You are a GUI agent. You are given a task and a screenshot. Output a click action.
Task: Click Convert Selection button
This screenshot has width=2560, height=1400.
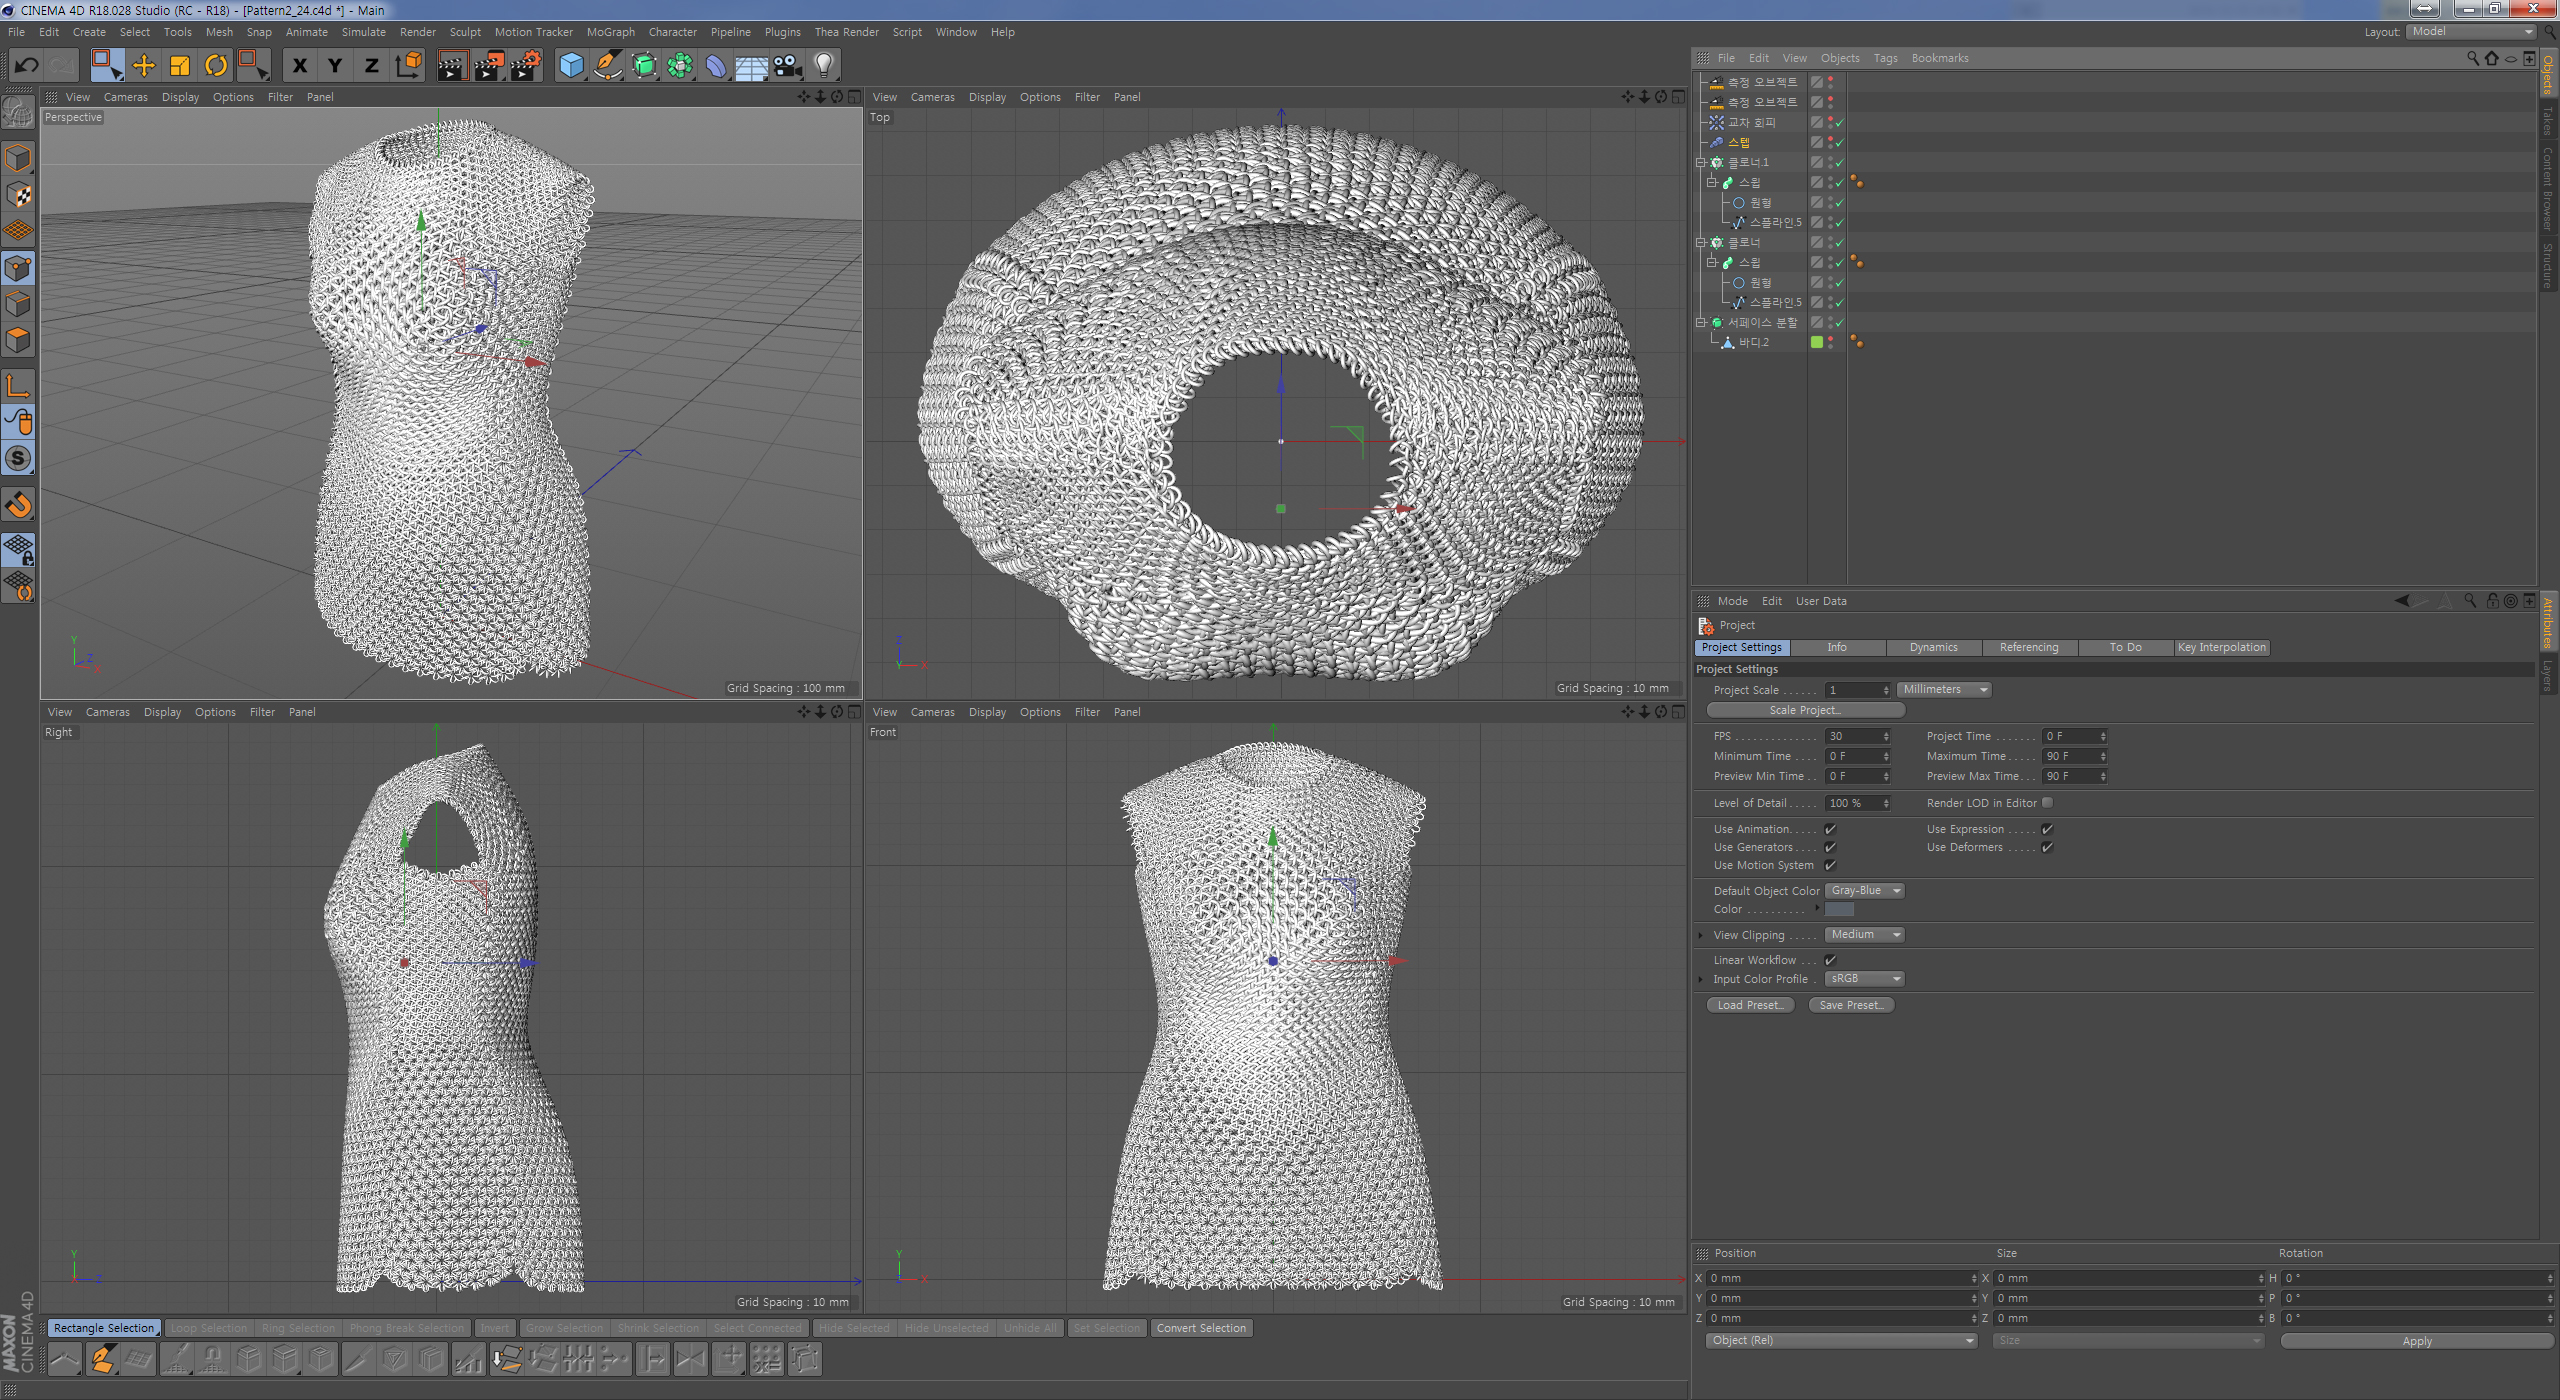1201,1328
